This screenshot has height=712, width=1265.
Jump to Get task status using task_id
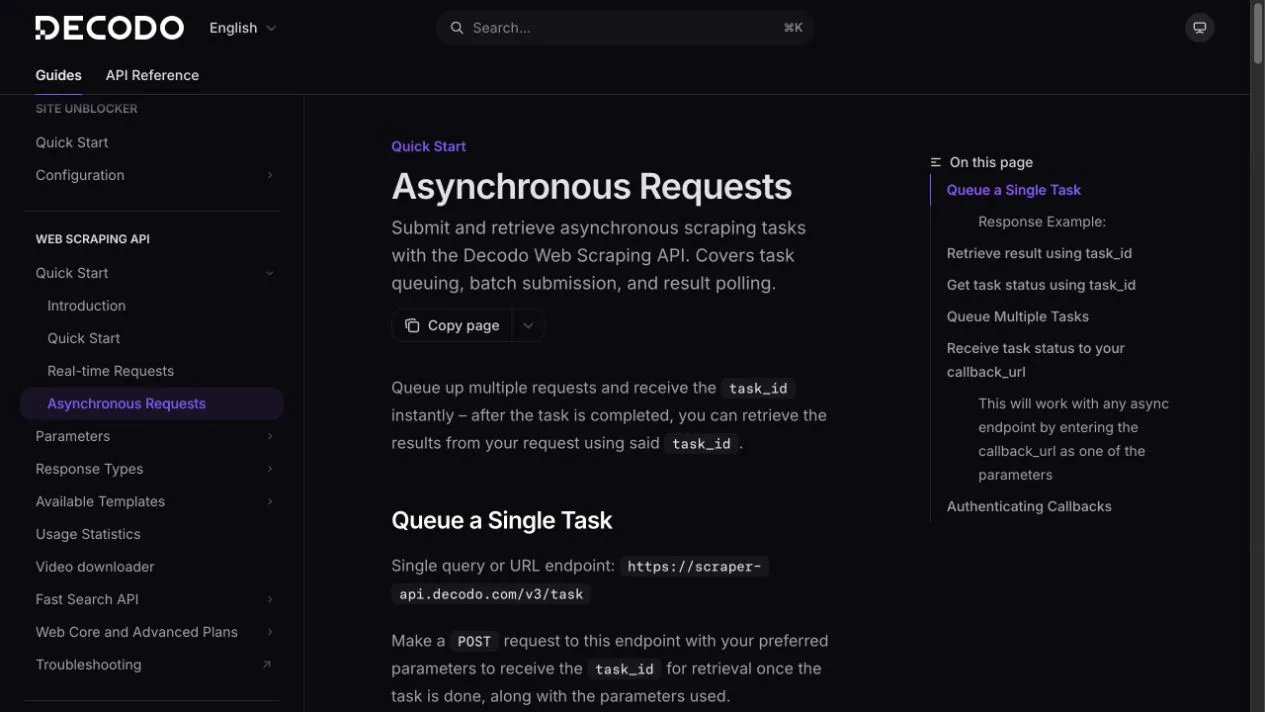[1041, 285]
